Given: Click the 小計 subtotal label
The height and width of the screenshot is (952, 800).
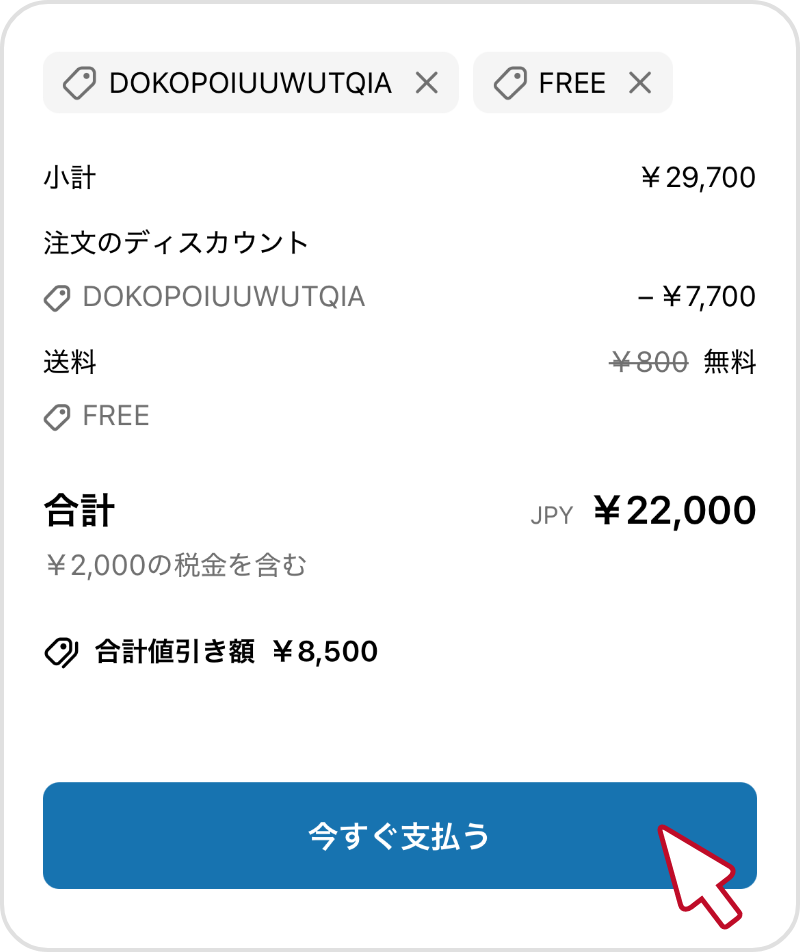Looking at the screenshot, I should tap(70, 178).
